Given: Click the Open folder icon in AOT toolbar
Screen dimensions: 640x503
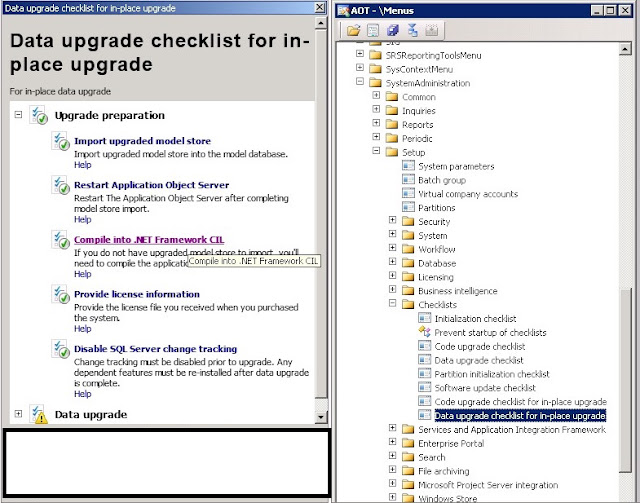Looking at the screenshot, I should (353, 30).
